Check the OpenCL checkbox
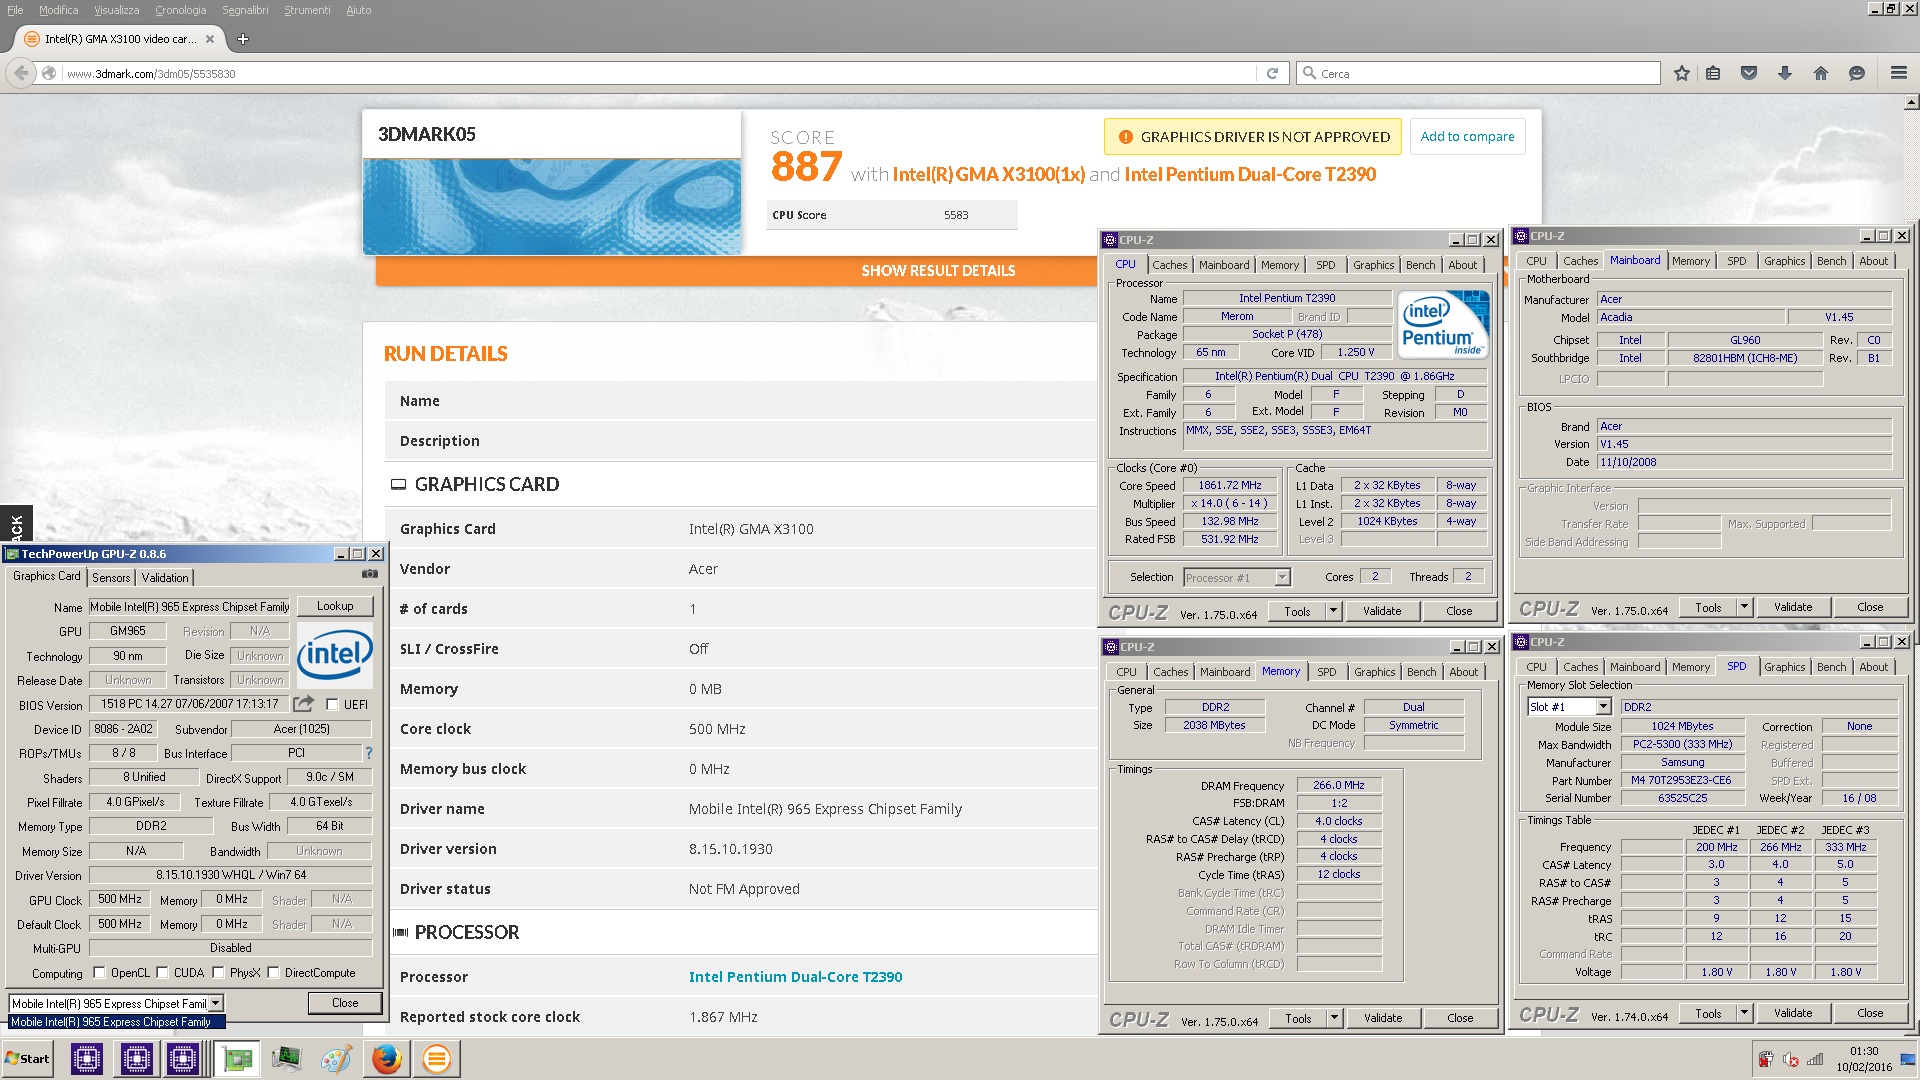 (99, 972)
